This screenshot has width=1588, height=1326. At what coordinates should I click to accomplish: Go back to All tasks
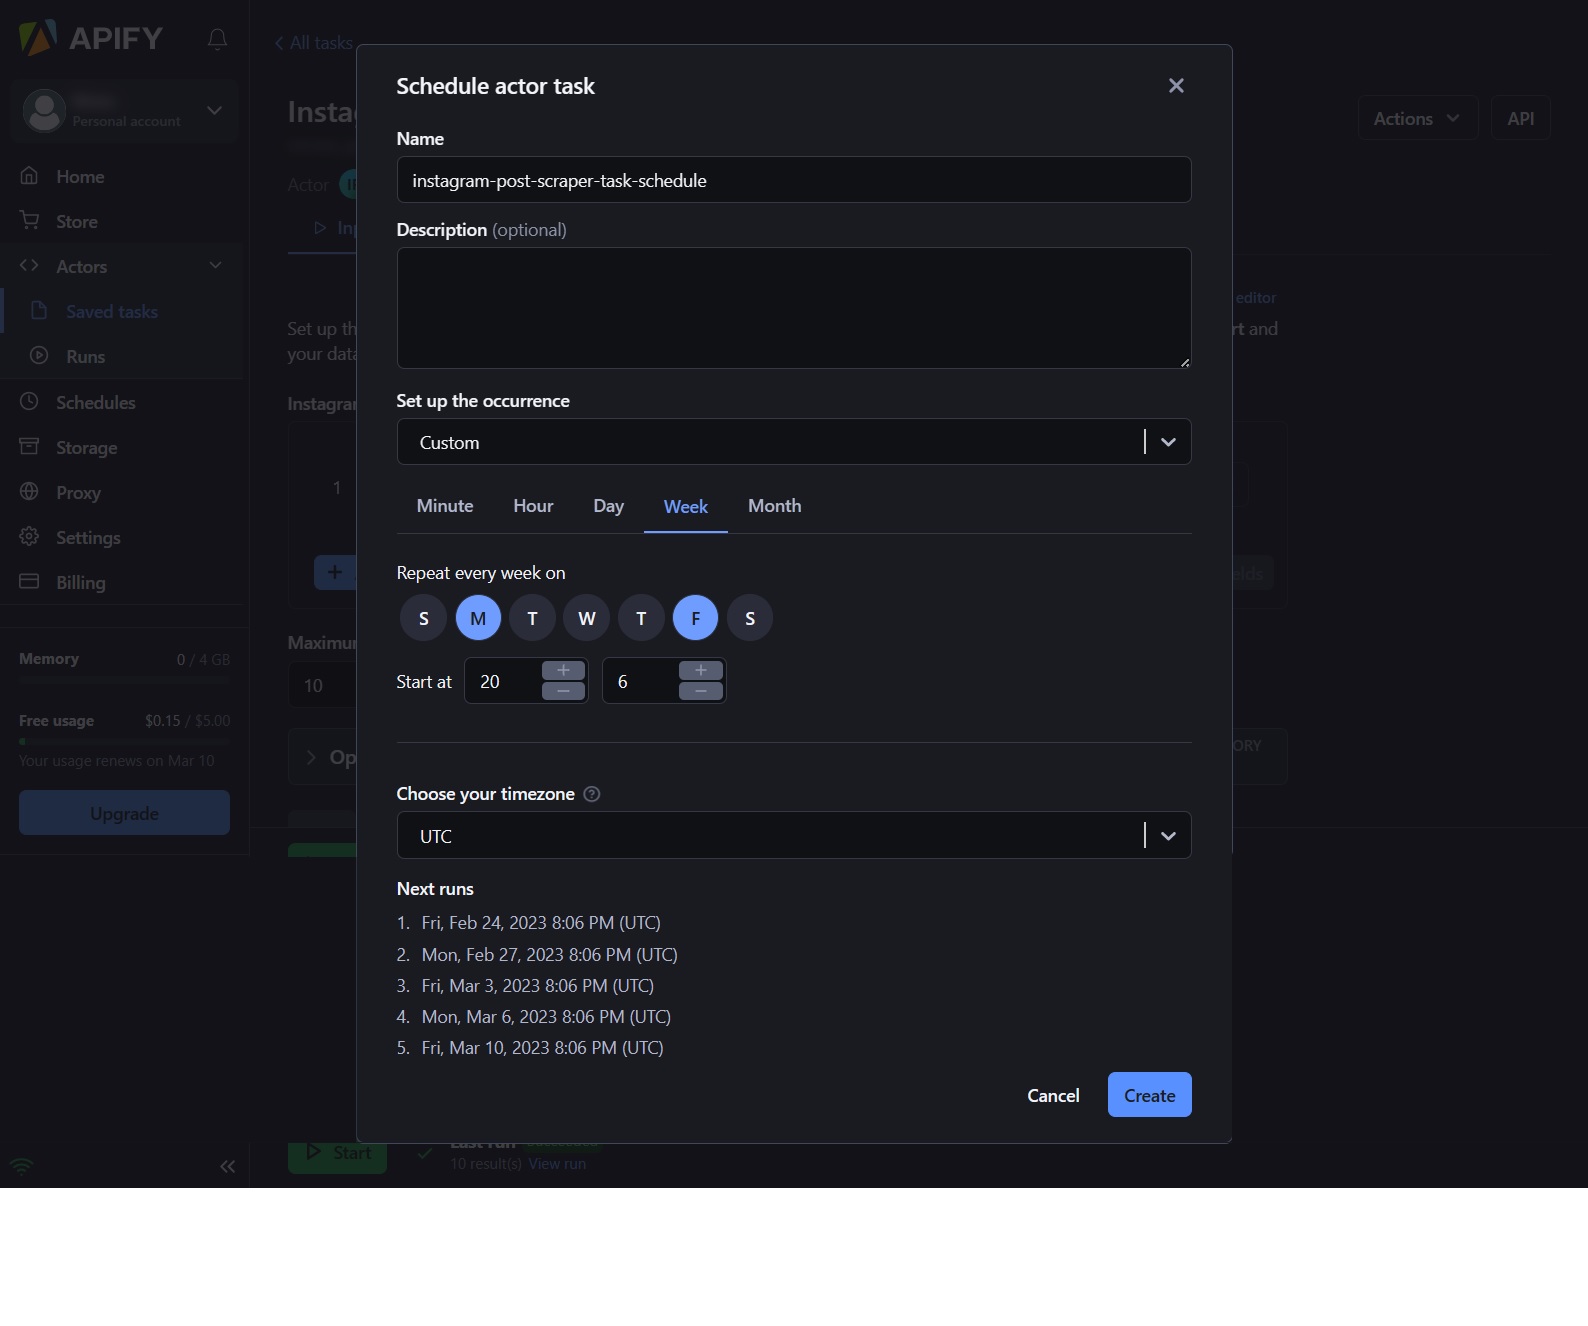(313, 43)
